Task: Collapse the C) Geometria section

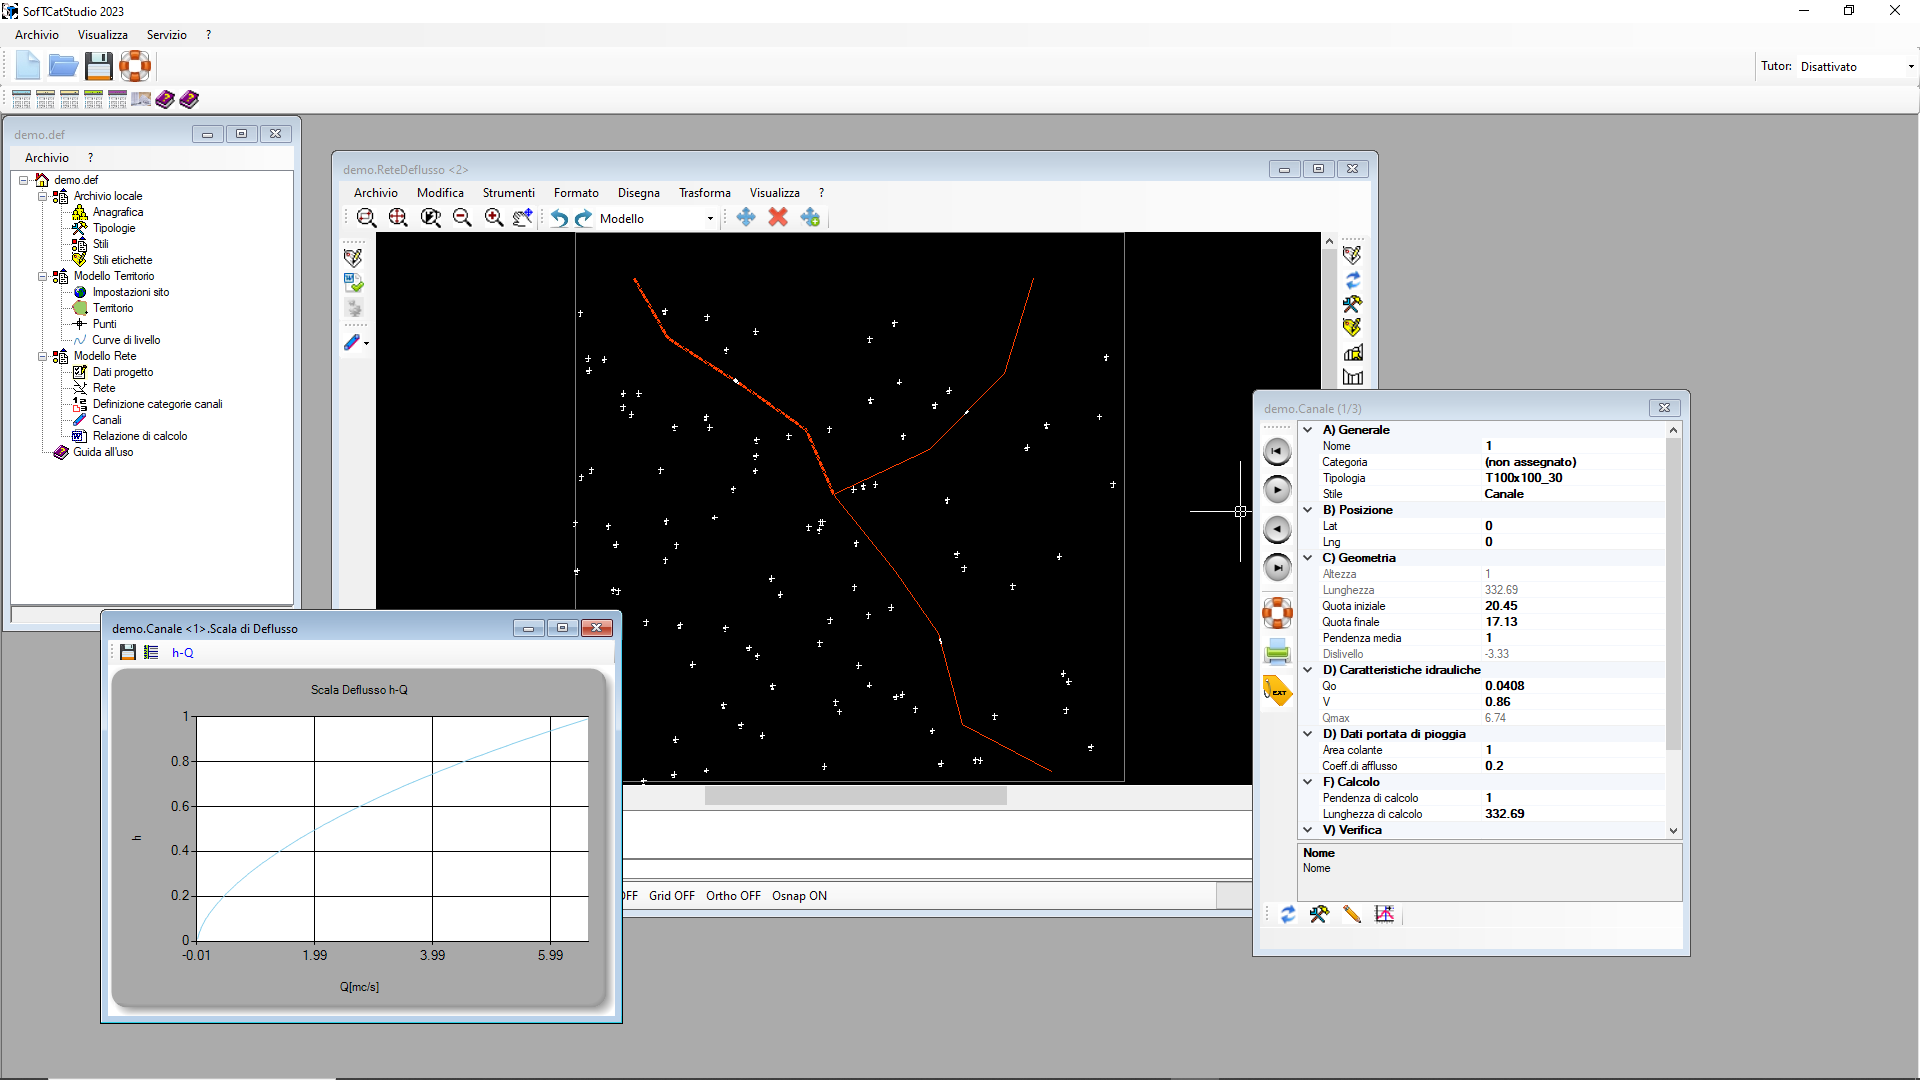Action: point(1307,558)
